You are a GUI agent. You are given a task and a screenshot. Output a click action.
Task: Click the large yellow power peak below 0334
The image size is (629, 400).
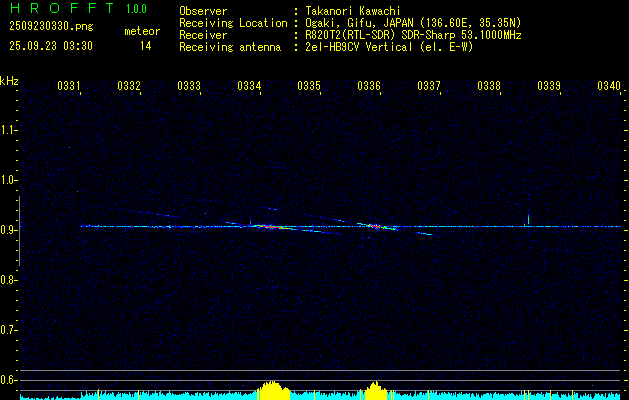[273, 390]
